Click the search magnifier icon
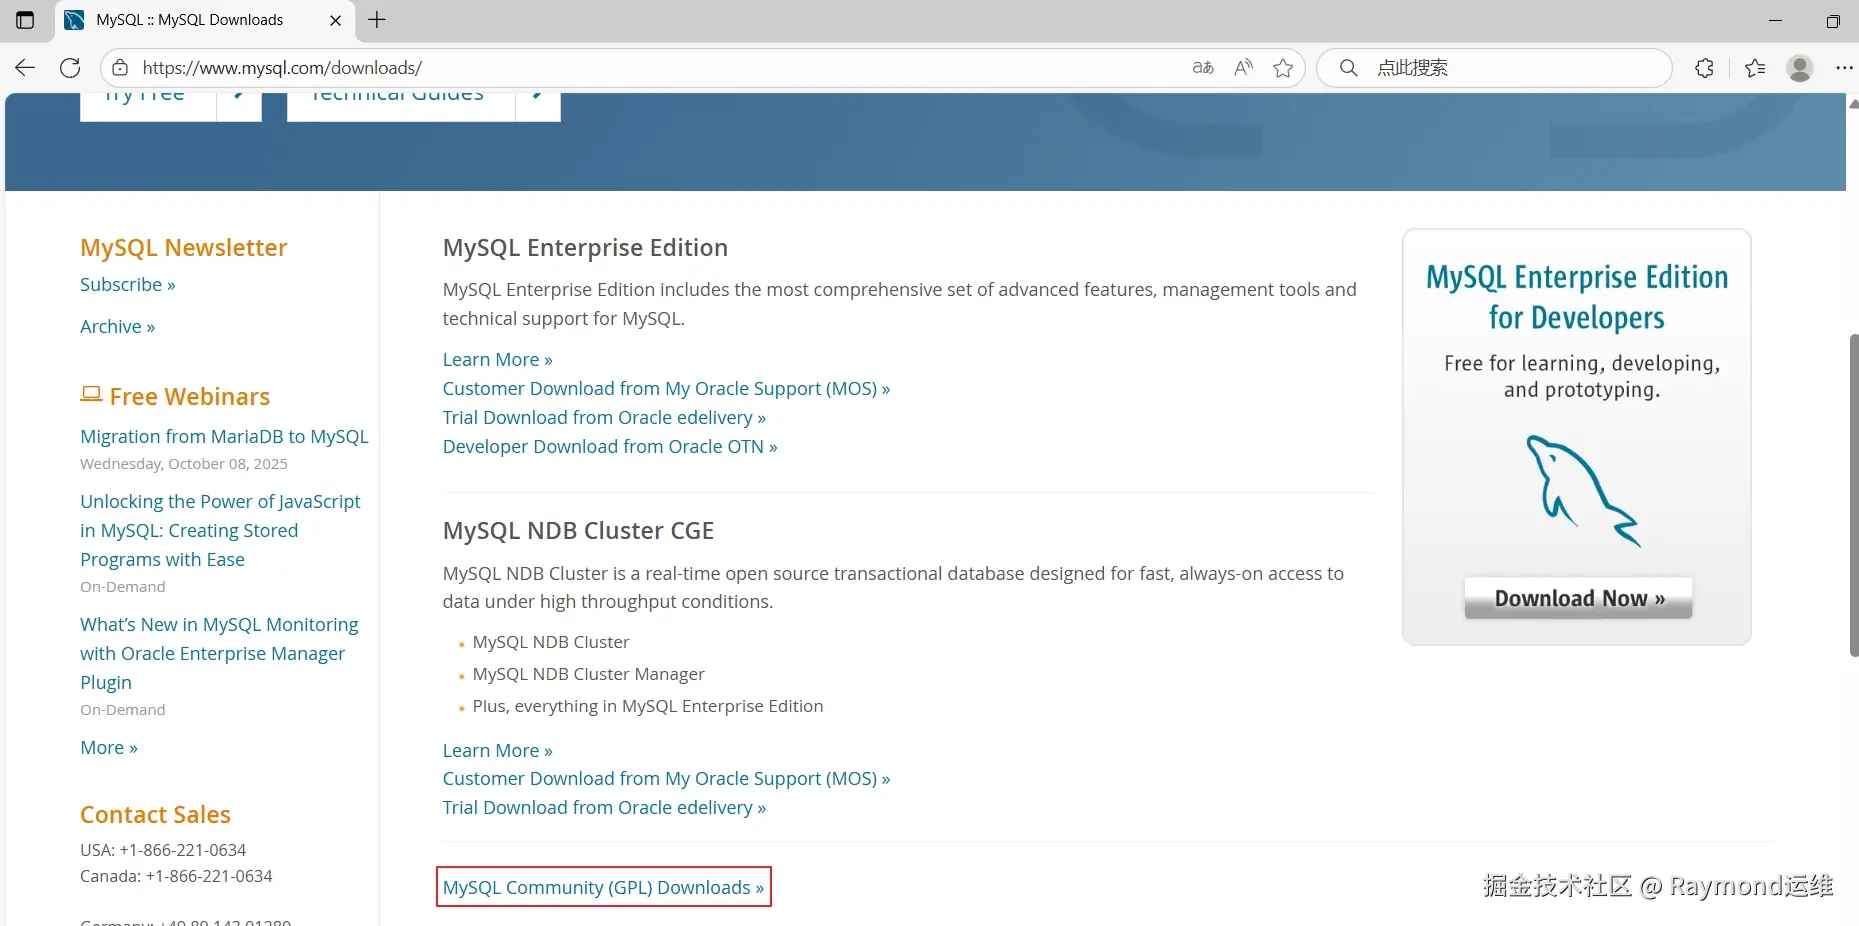Screen dimensions: 1859x926 1349,68
